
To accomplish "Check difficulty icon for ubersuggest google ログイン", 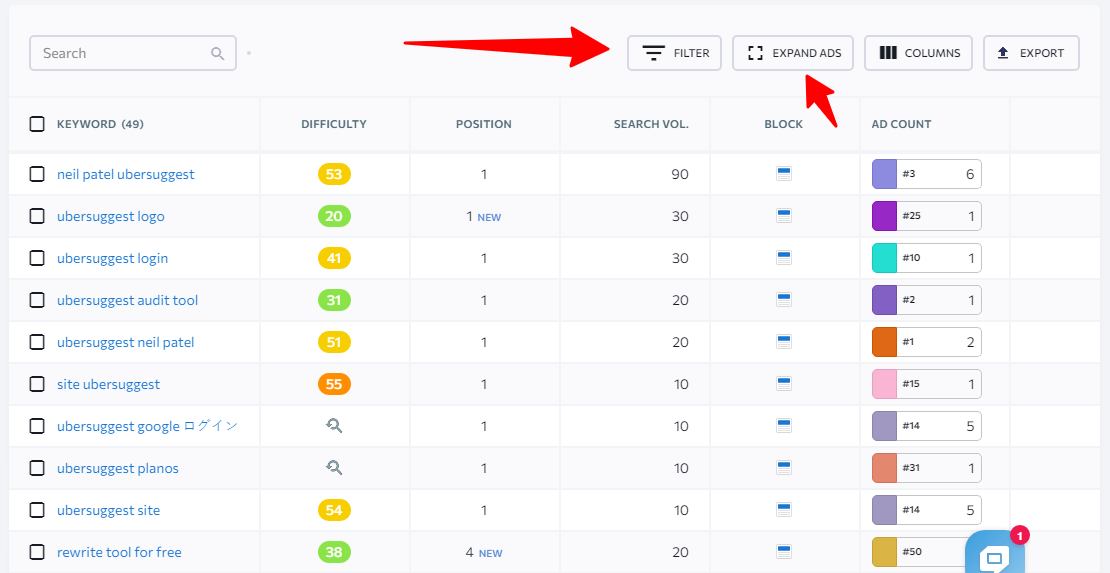I will click(334, 426).
